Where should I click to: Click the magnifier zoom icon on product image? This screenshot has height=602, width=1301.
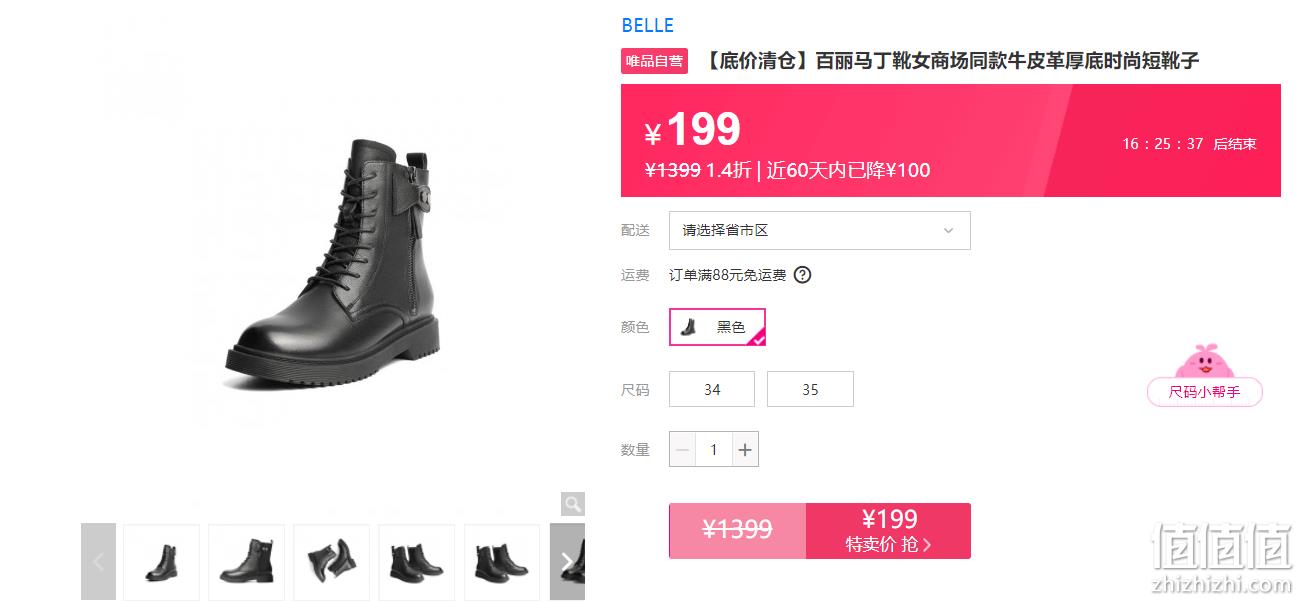pos(573,504)
